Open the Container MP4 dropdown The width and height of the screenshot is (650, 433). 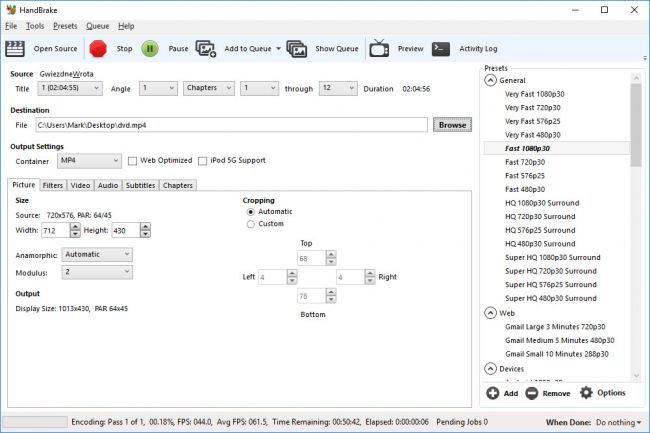coord(87,160)
